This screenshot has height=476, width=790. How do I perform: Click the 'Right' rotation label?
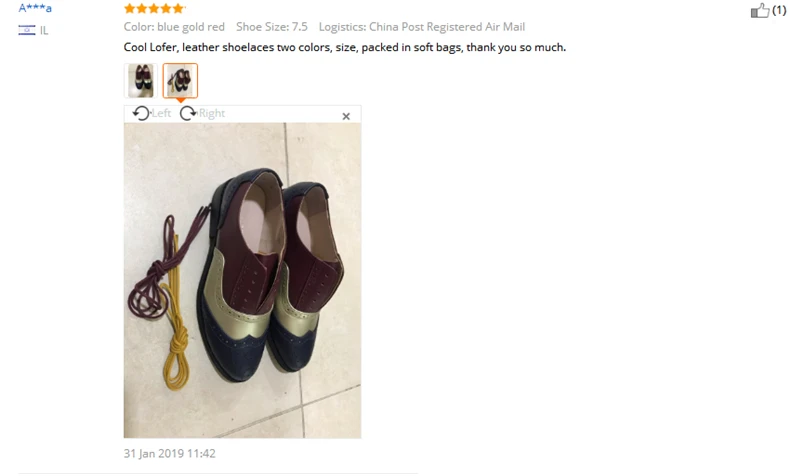pyautogui.click(x=212, y=113)
